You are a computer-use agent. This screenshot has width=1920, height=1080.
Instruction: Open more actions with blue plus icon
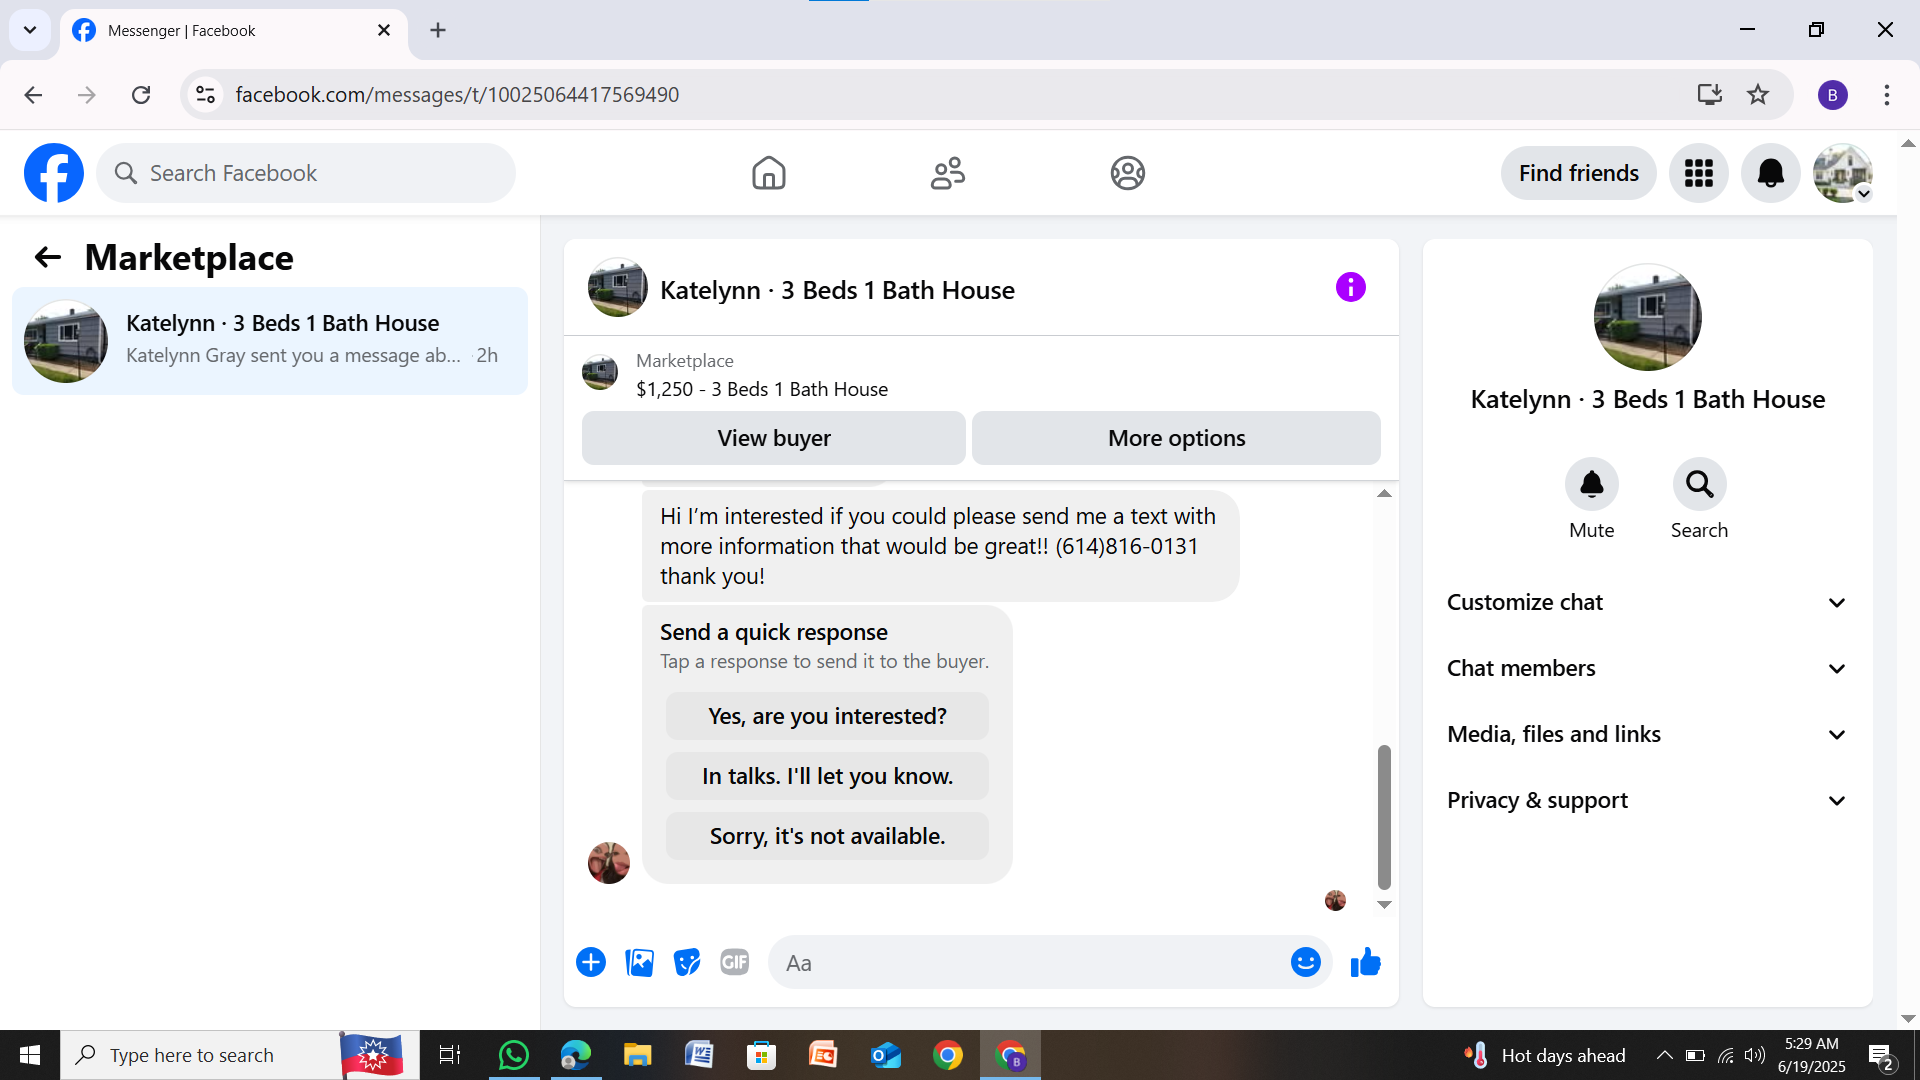[591, 962]
